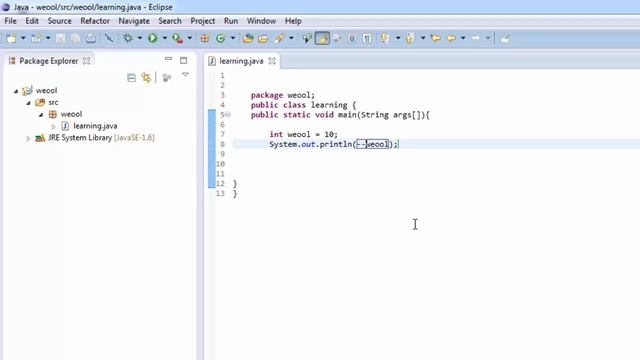640x360 pixels.
Task: Click the Previous Annotation icon
Action: tap(410, 38)
